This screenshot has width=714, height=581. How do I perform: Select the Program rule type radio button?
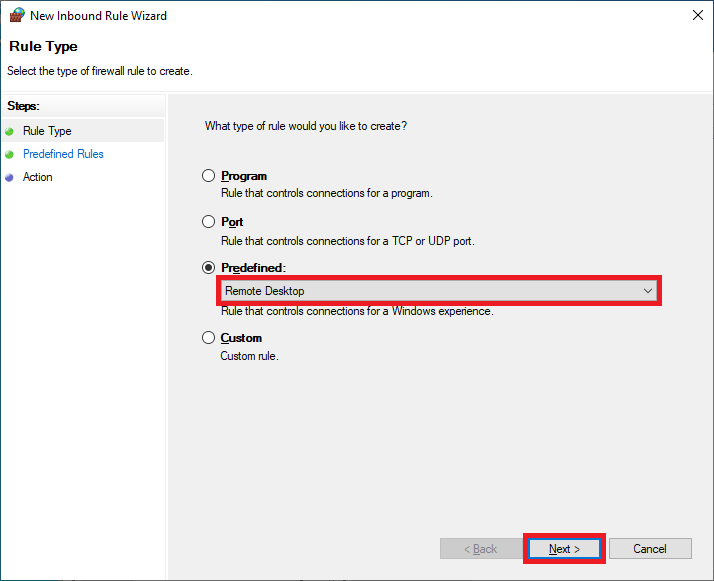(x=208, y=176)
